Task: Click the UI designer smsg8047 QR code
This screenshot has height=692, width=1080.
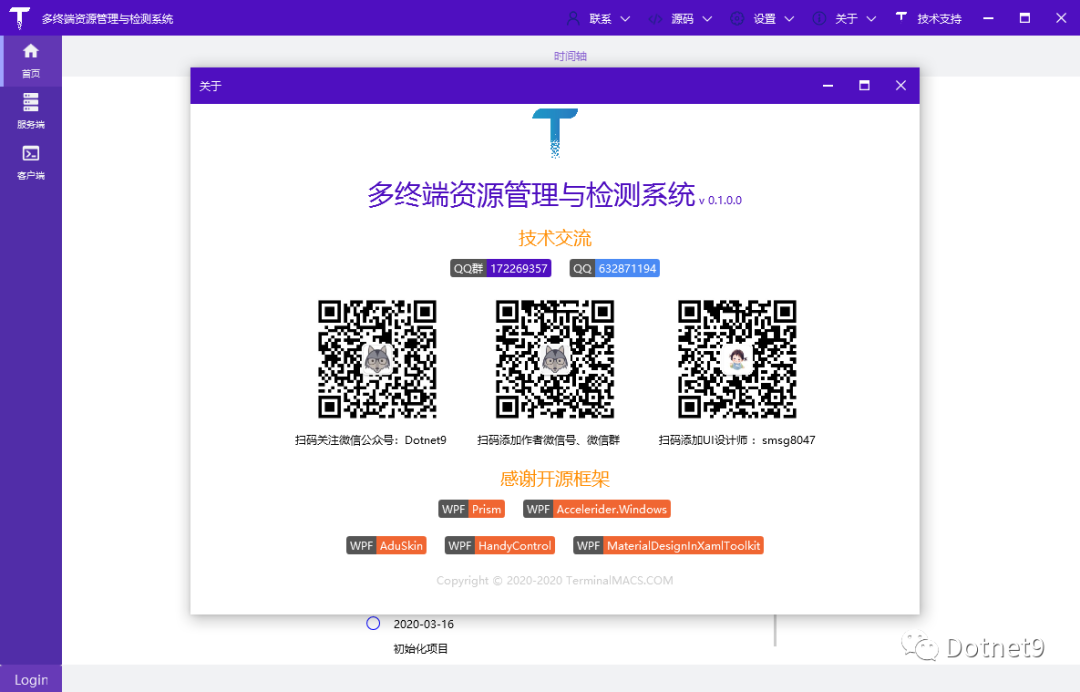Action: coord(737,359)
